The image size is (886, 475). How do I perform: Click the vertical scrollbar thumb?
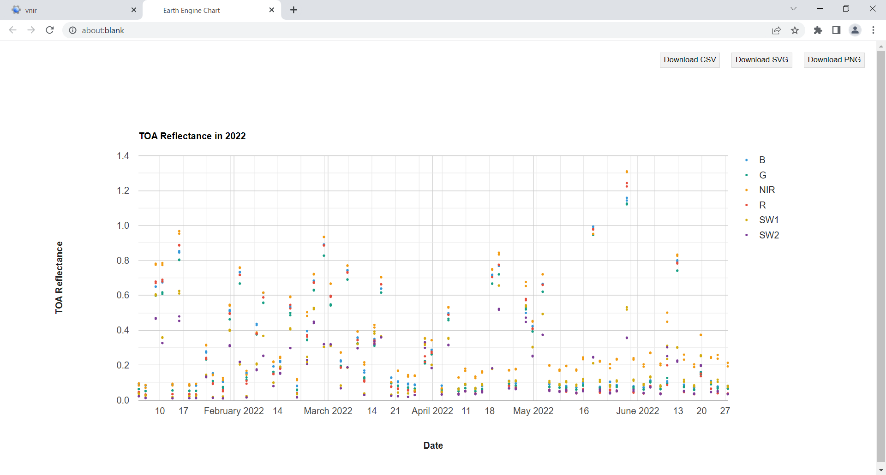881,256
